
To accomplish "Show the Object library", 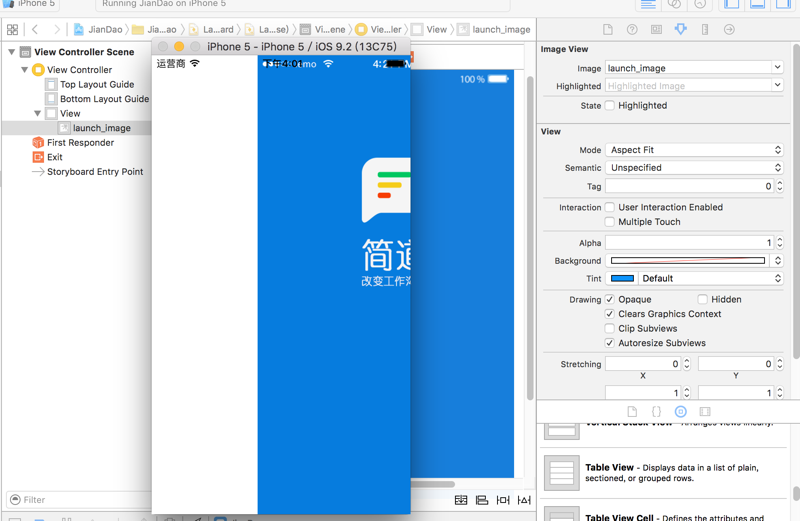I will (681, 412).
